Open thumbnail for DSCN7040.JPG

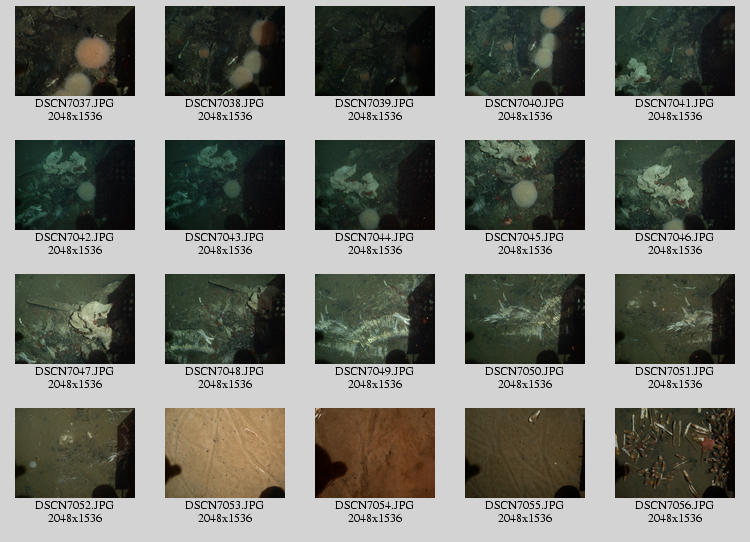click(525, 51)
